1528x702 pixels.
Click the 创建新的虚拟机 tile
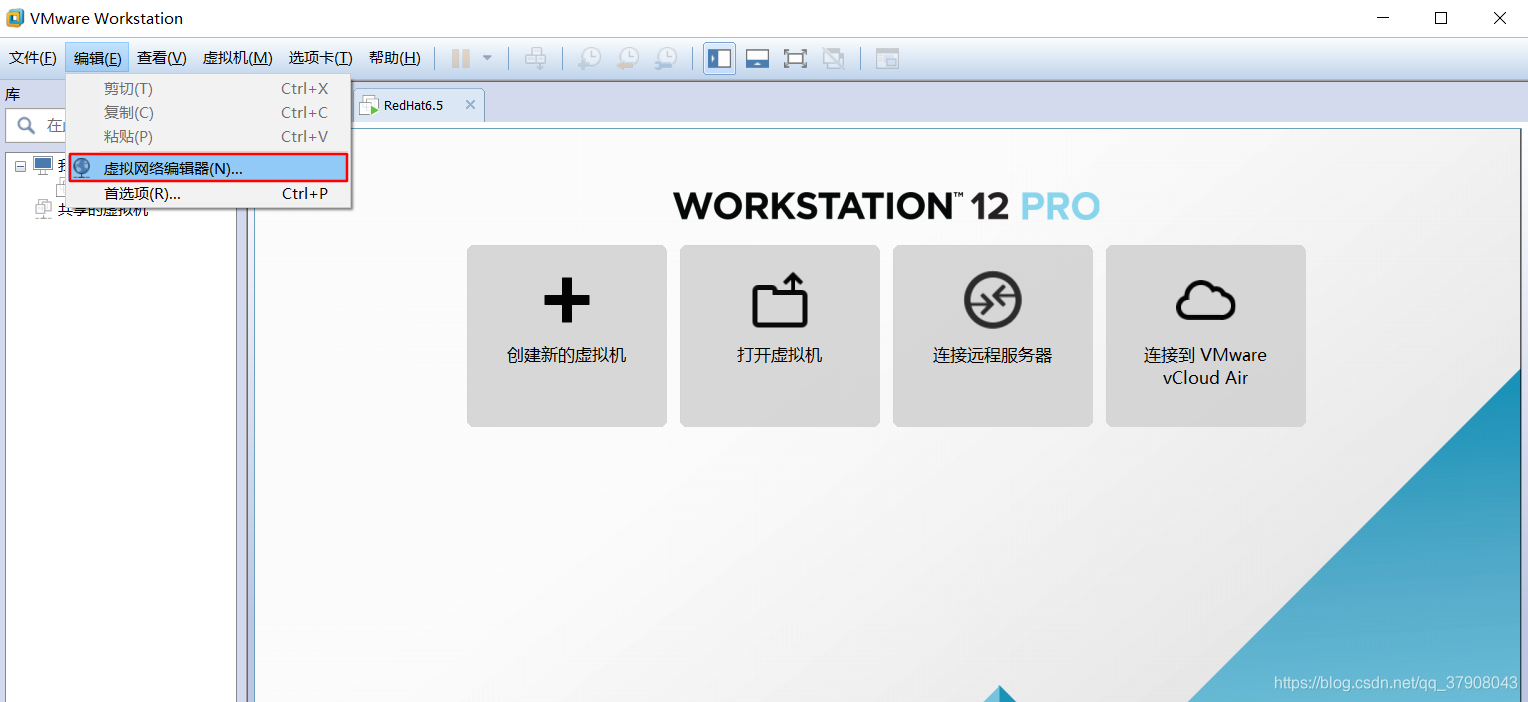tap(567, 336)
